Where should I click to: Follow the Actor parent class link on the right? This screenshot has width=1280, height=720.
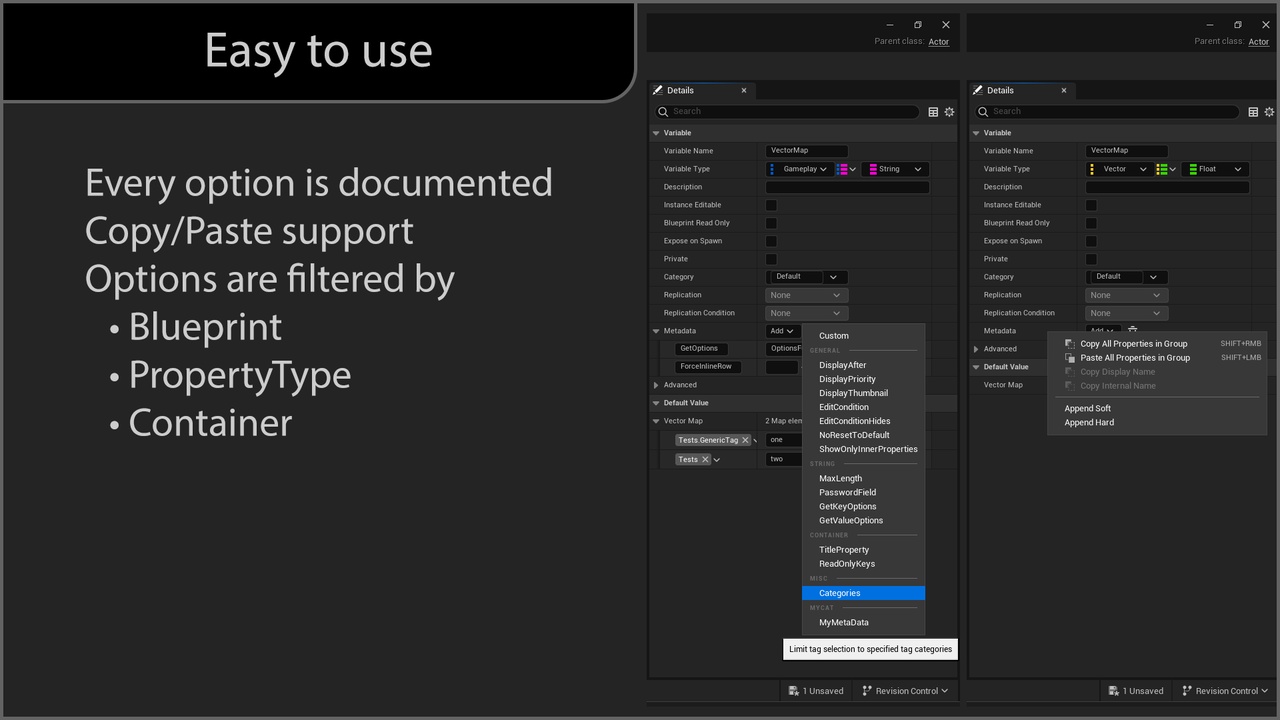point(1259,42)
